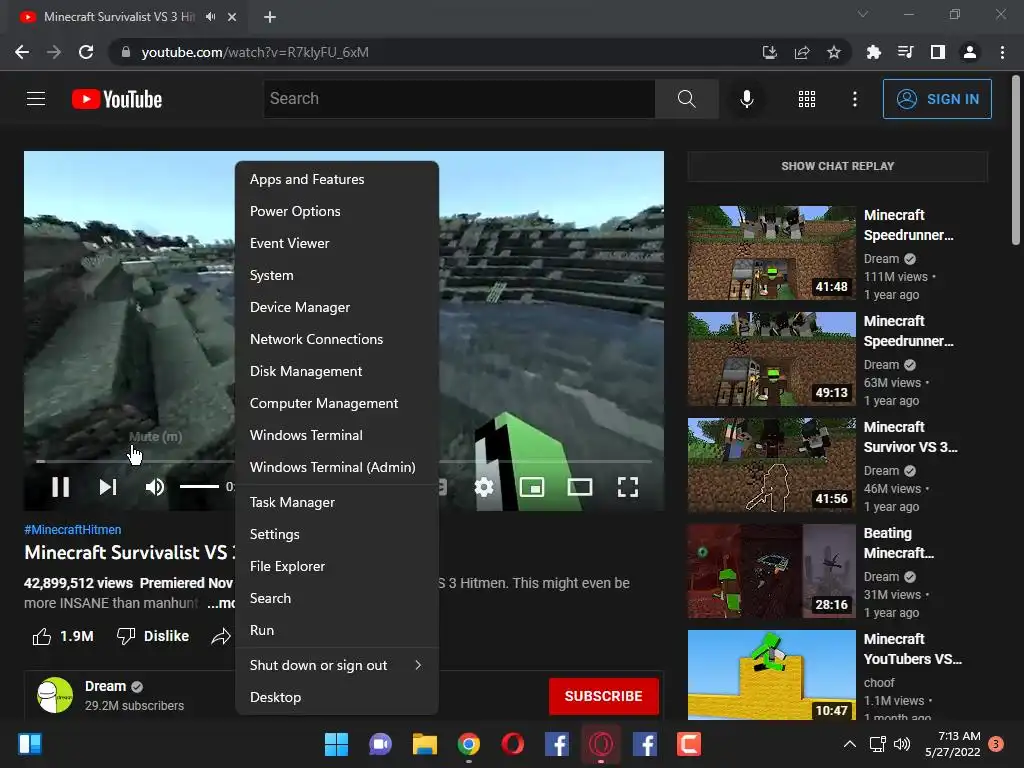
Task: Bookmark this page with the star
Action: (833, 52)
